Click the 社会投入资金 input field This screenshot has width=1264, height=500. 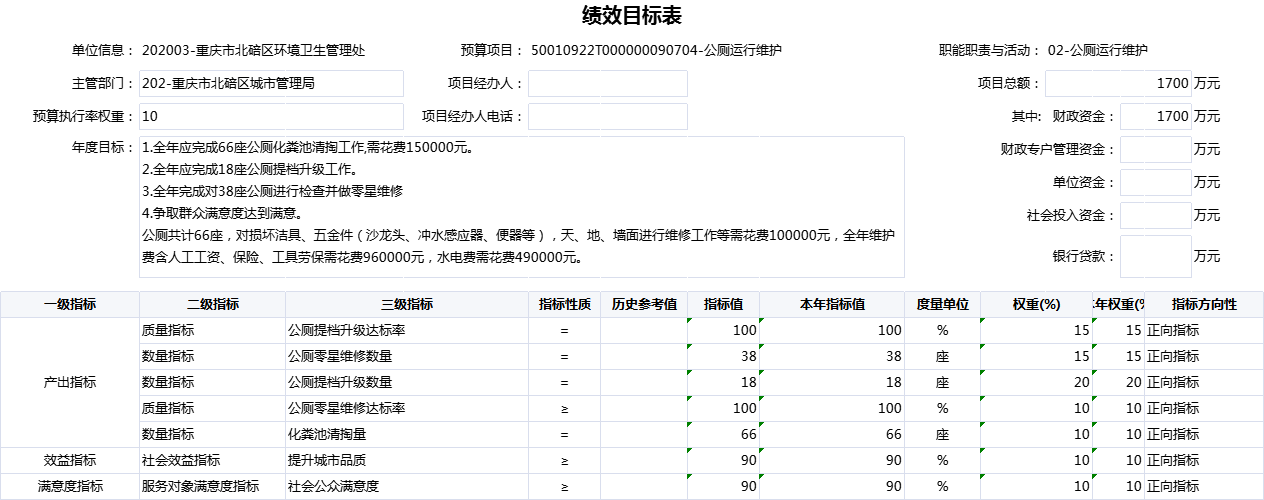1156,216
